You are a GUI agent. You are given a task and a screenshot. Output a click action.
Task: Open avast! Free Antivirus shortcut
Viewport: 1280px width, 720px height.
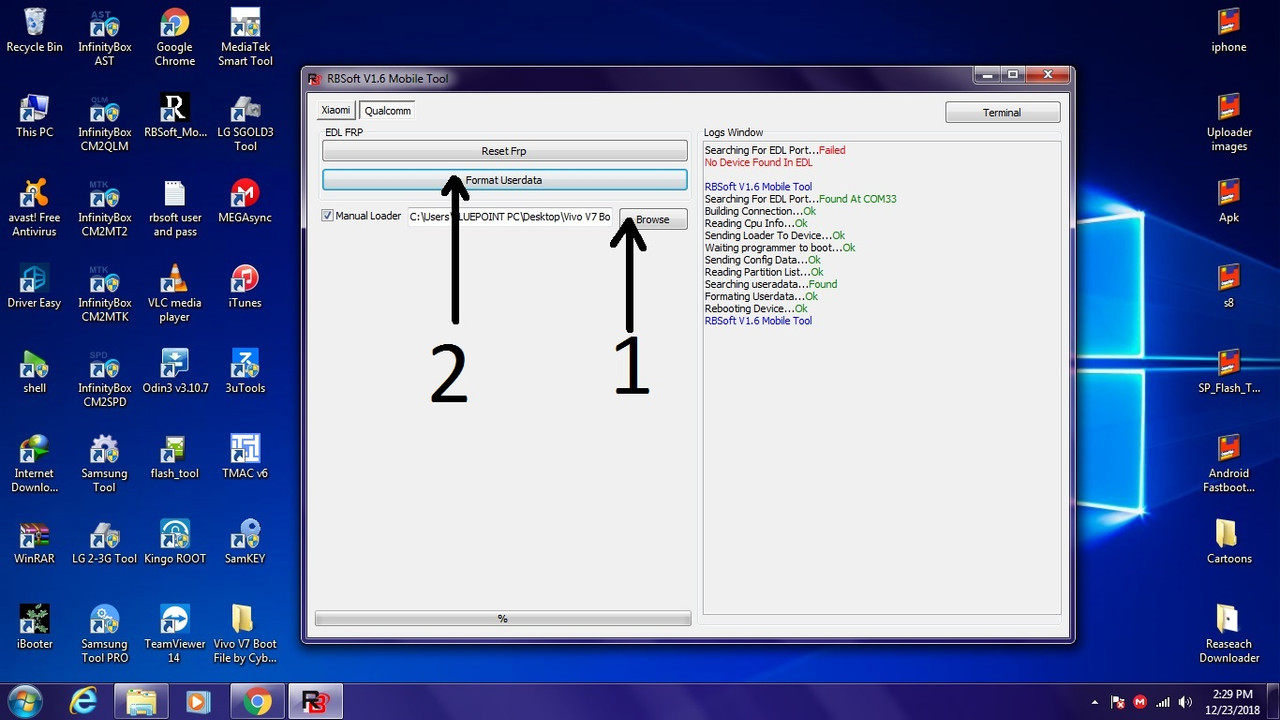[34, 208]
